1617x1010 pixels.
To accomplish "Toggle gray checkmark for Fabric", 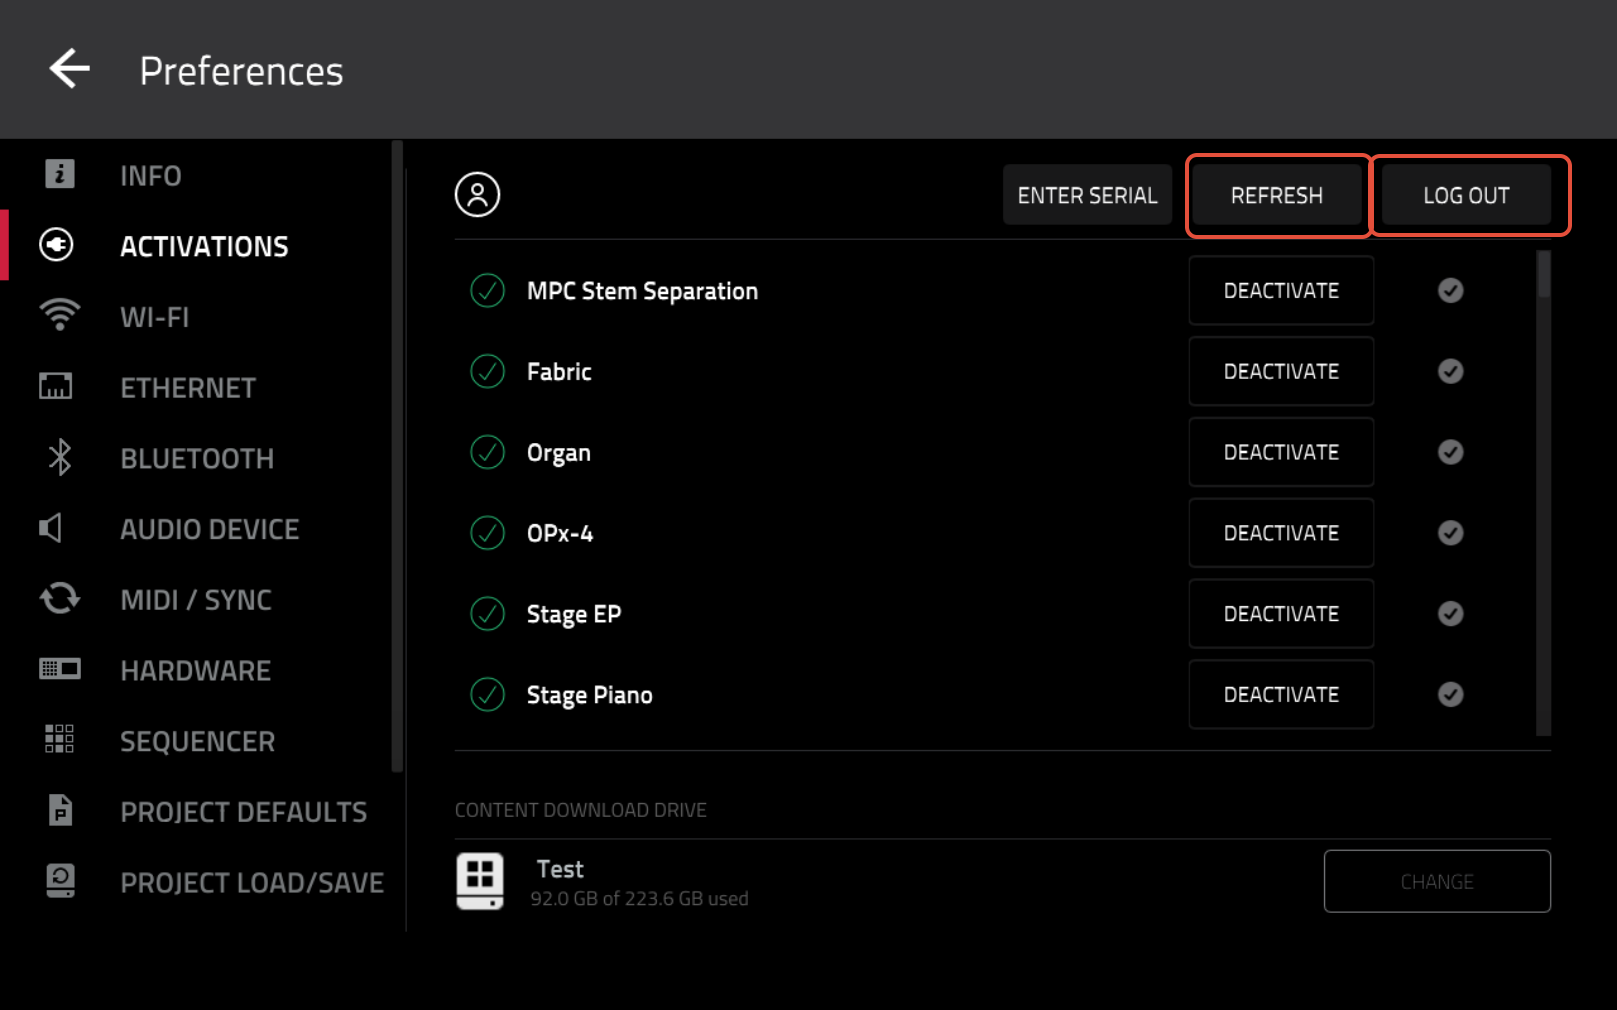I will click(1450, 371).
